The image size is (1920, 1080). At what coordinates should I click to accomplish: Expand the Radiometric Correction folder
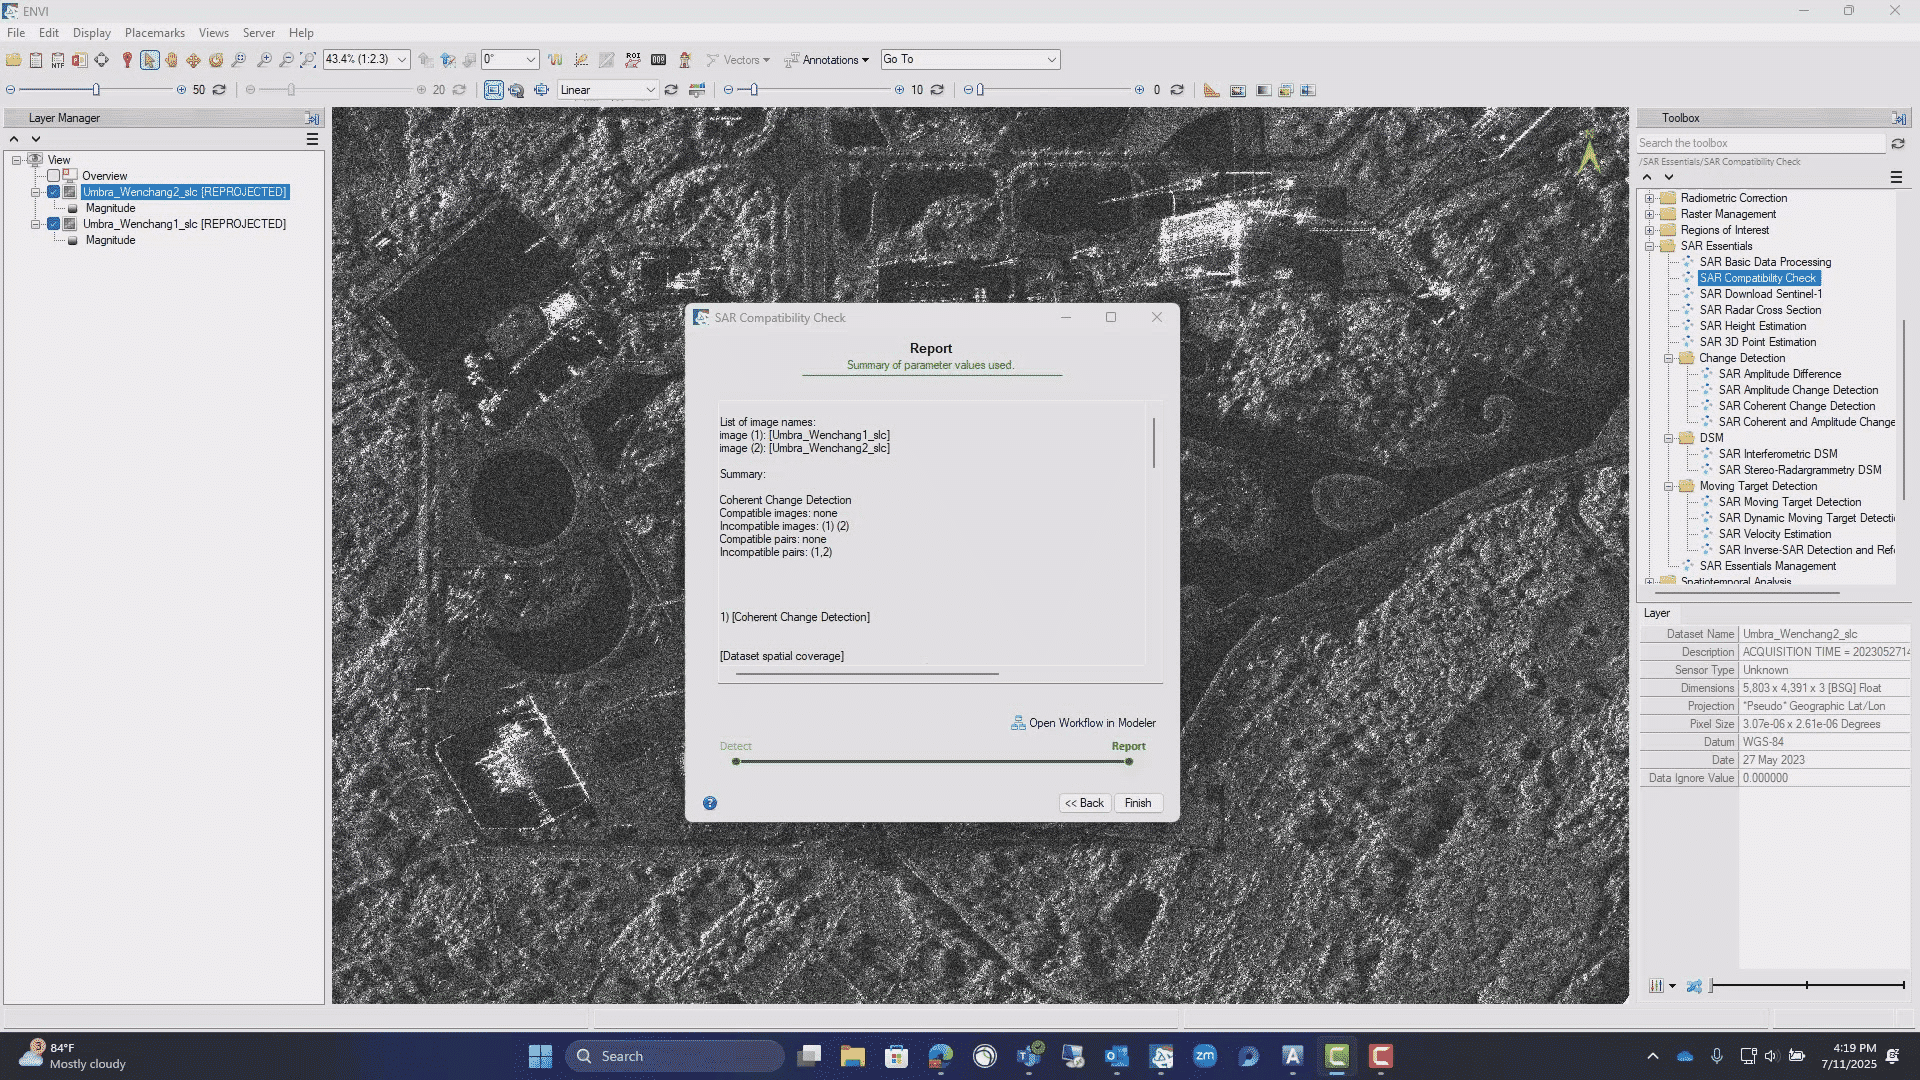point(1649,198)
